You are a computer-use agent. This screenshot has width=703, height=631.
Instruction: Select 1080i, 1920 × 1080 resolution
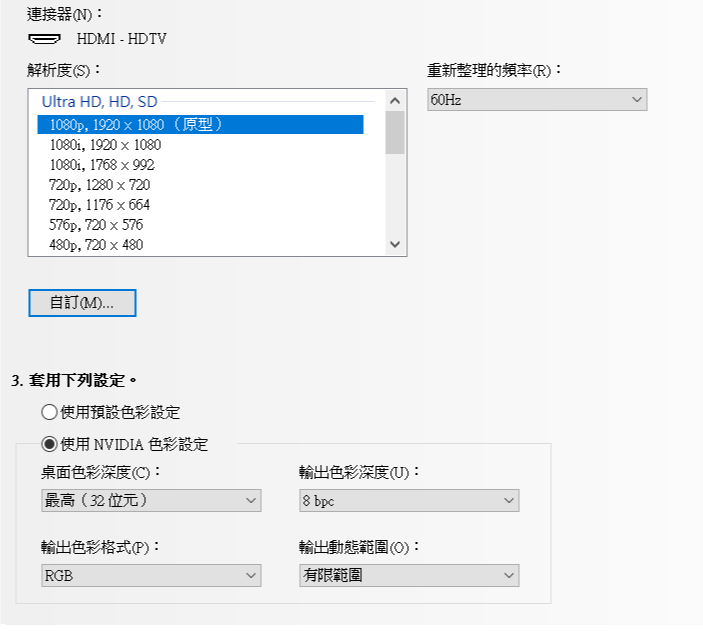[200, 145]
